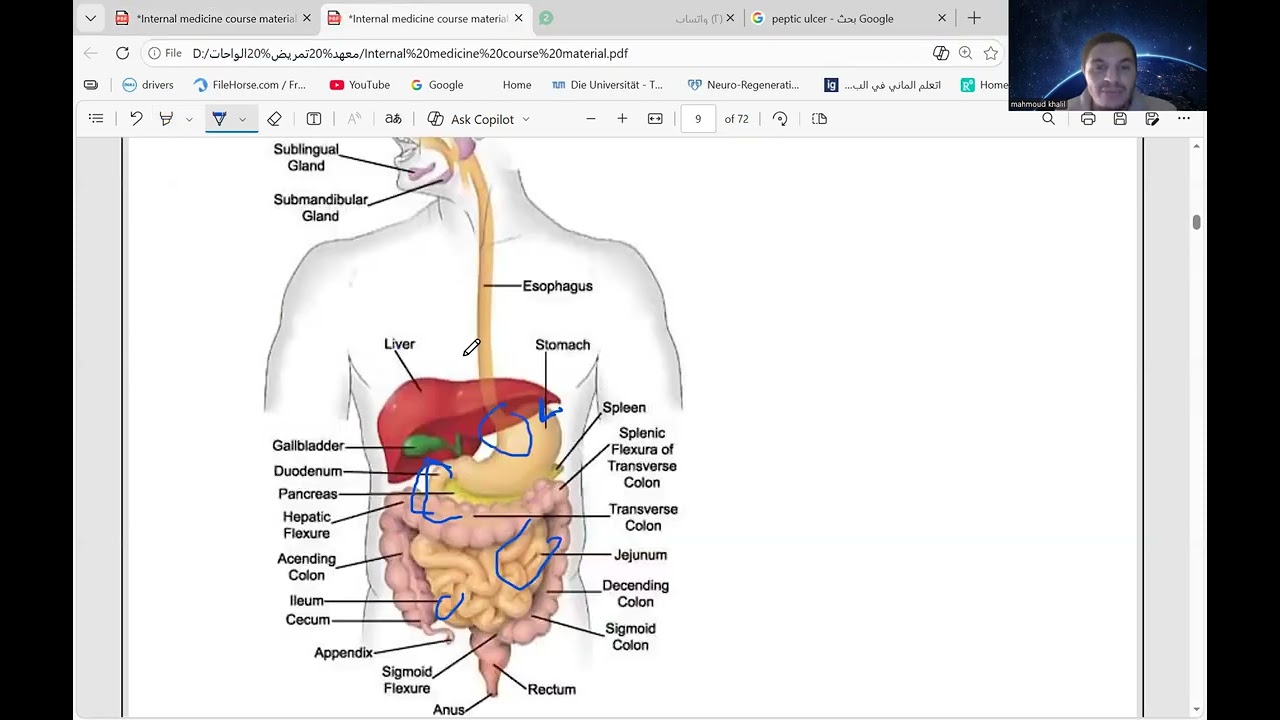This screenshot has height=720, width=1280.
Task: Click the Print icon
Action: pyautogui.click(x=1088, y=119)
